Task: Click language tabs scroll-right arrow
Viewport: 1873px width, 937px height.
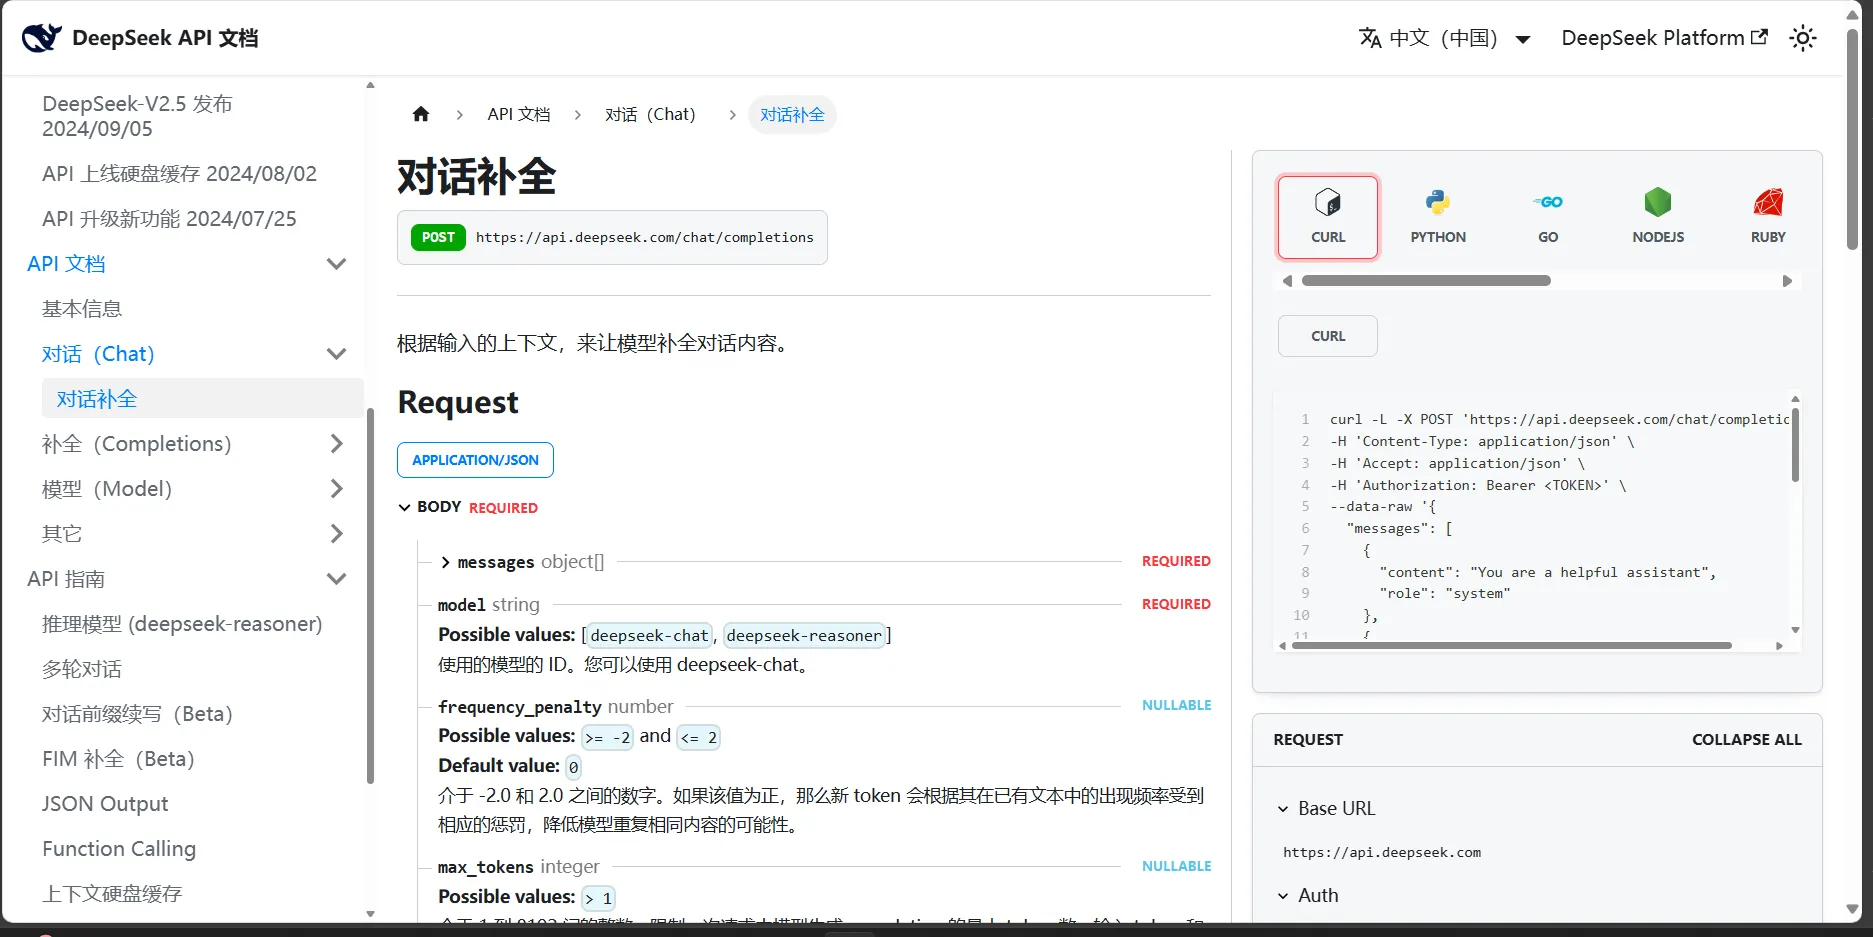Action: (1787, 281)
